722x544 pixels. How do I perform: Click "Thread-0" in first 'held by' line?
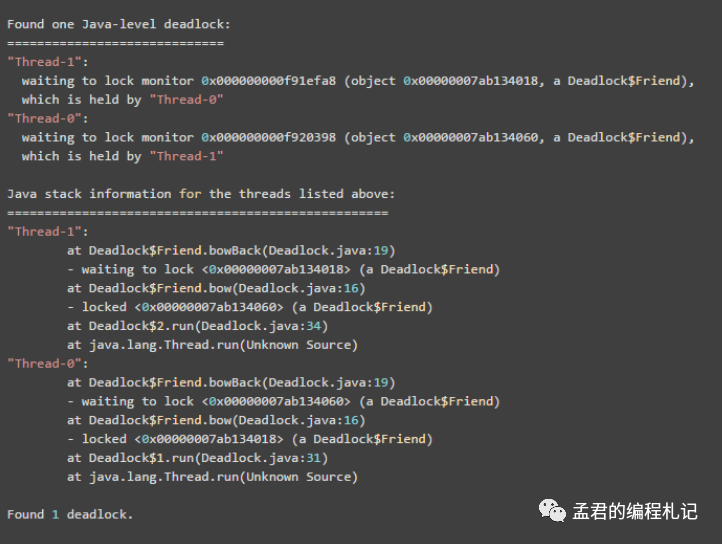(186, 99)
